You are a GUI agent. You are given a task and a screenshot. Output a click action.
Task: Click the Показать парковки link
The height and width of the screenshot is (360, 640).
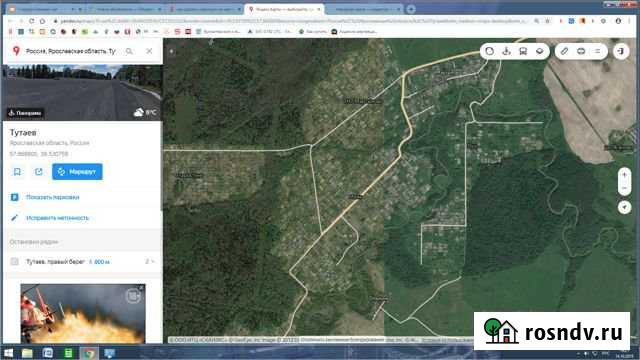point(53,197)
